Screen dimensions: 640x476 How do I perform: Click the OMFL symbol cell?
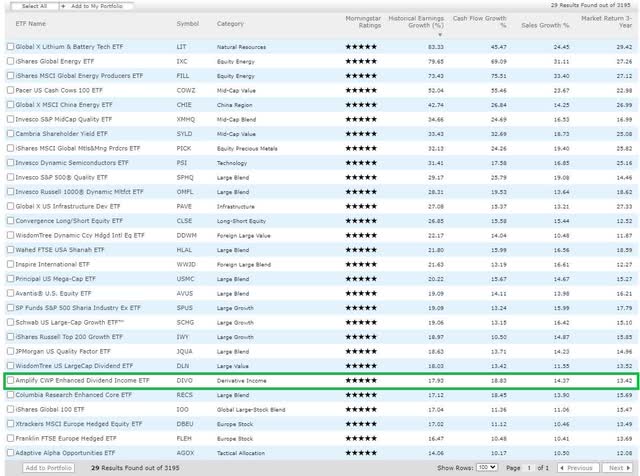tap(185, 191)
